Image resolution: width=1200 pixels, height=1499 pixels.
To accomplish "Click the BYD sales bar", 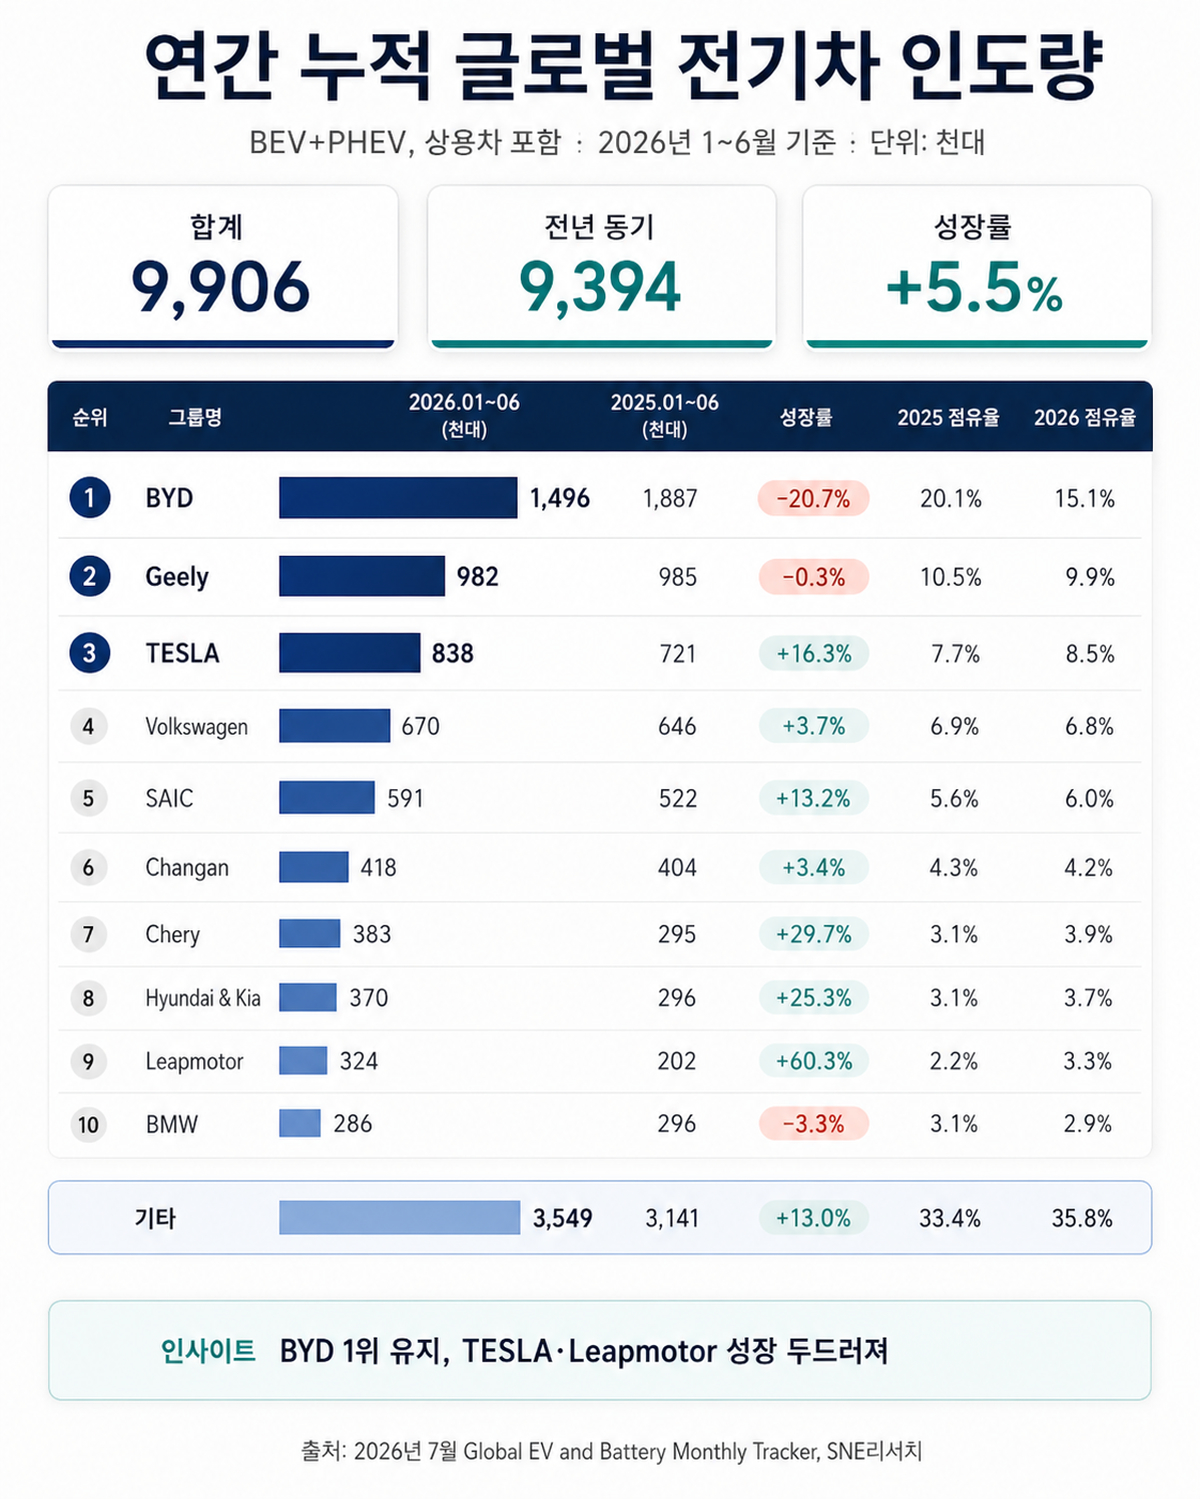I will coord(398,498).
